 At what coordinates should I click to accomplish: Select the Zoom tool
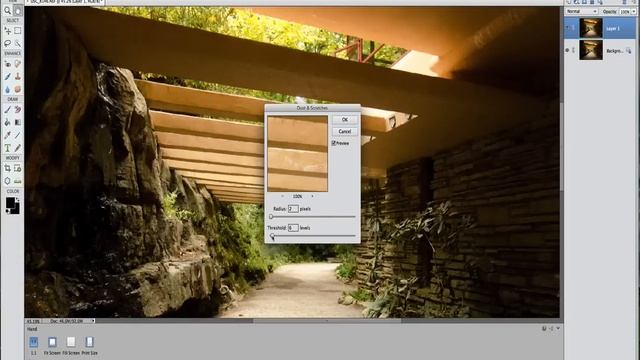[x=7, y=10]
